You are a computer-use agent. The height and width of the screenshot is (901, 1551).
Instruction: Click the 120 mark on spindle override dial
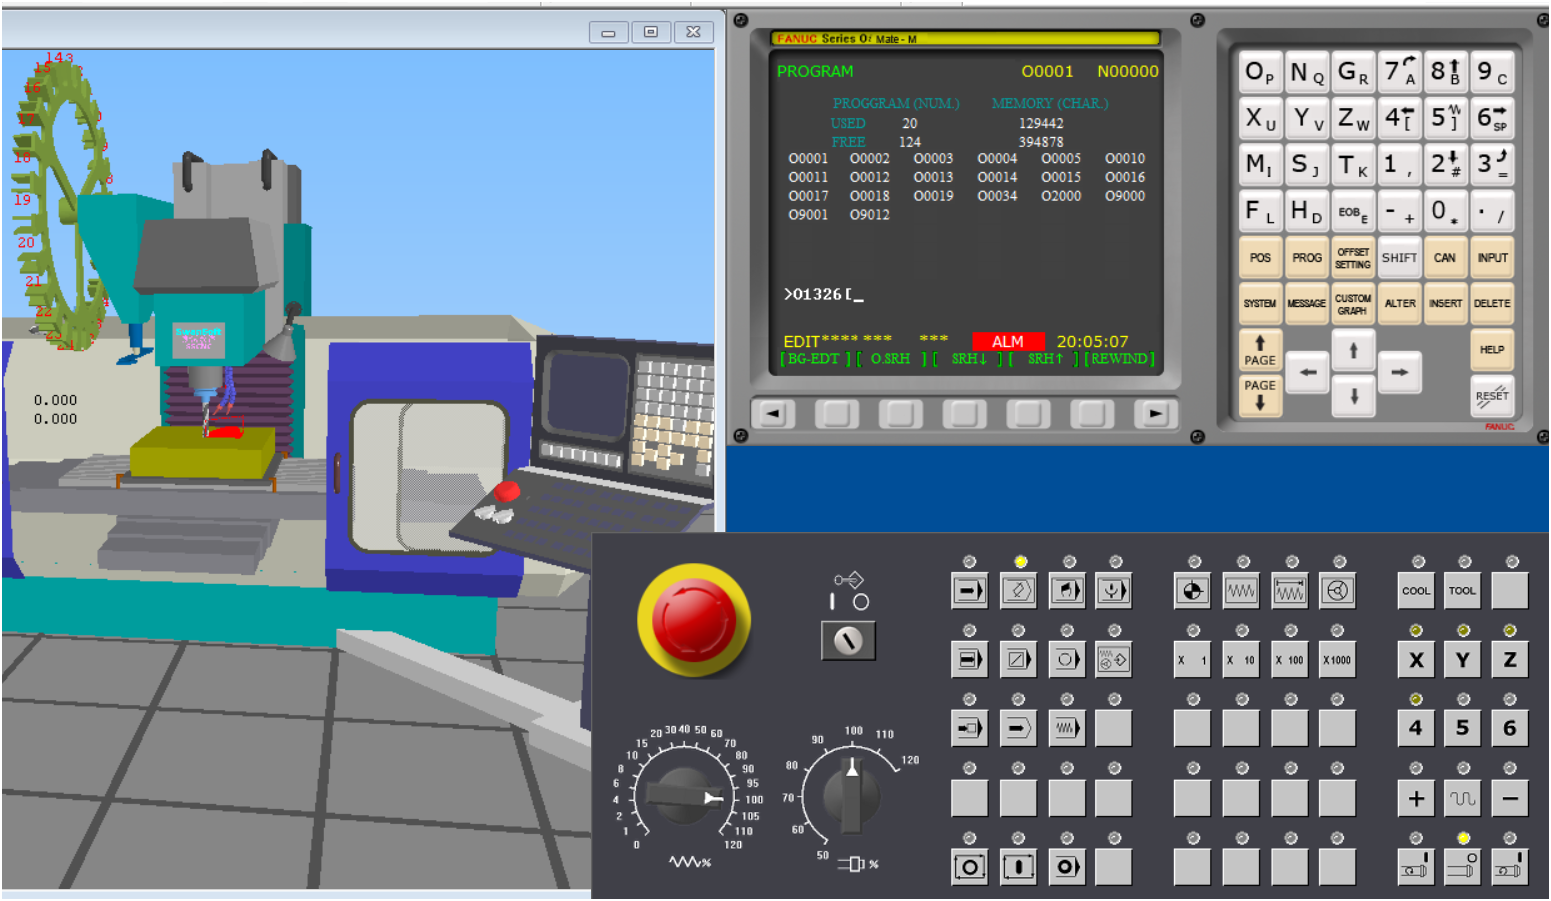click(910, 760)
